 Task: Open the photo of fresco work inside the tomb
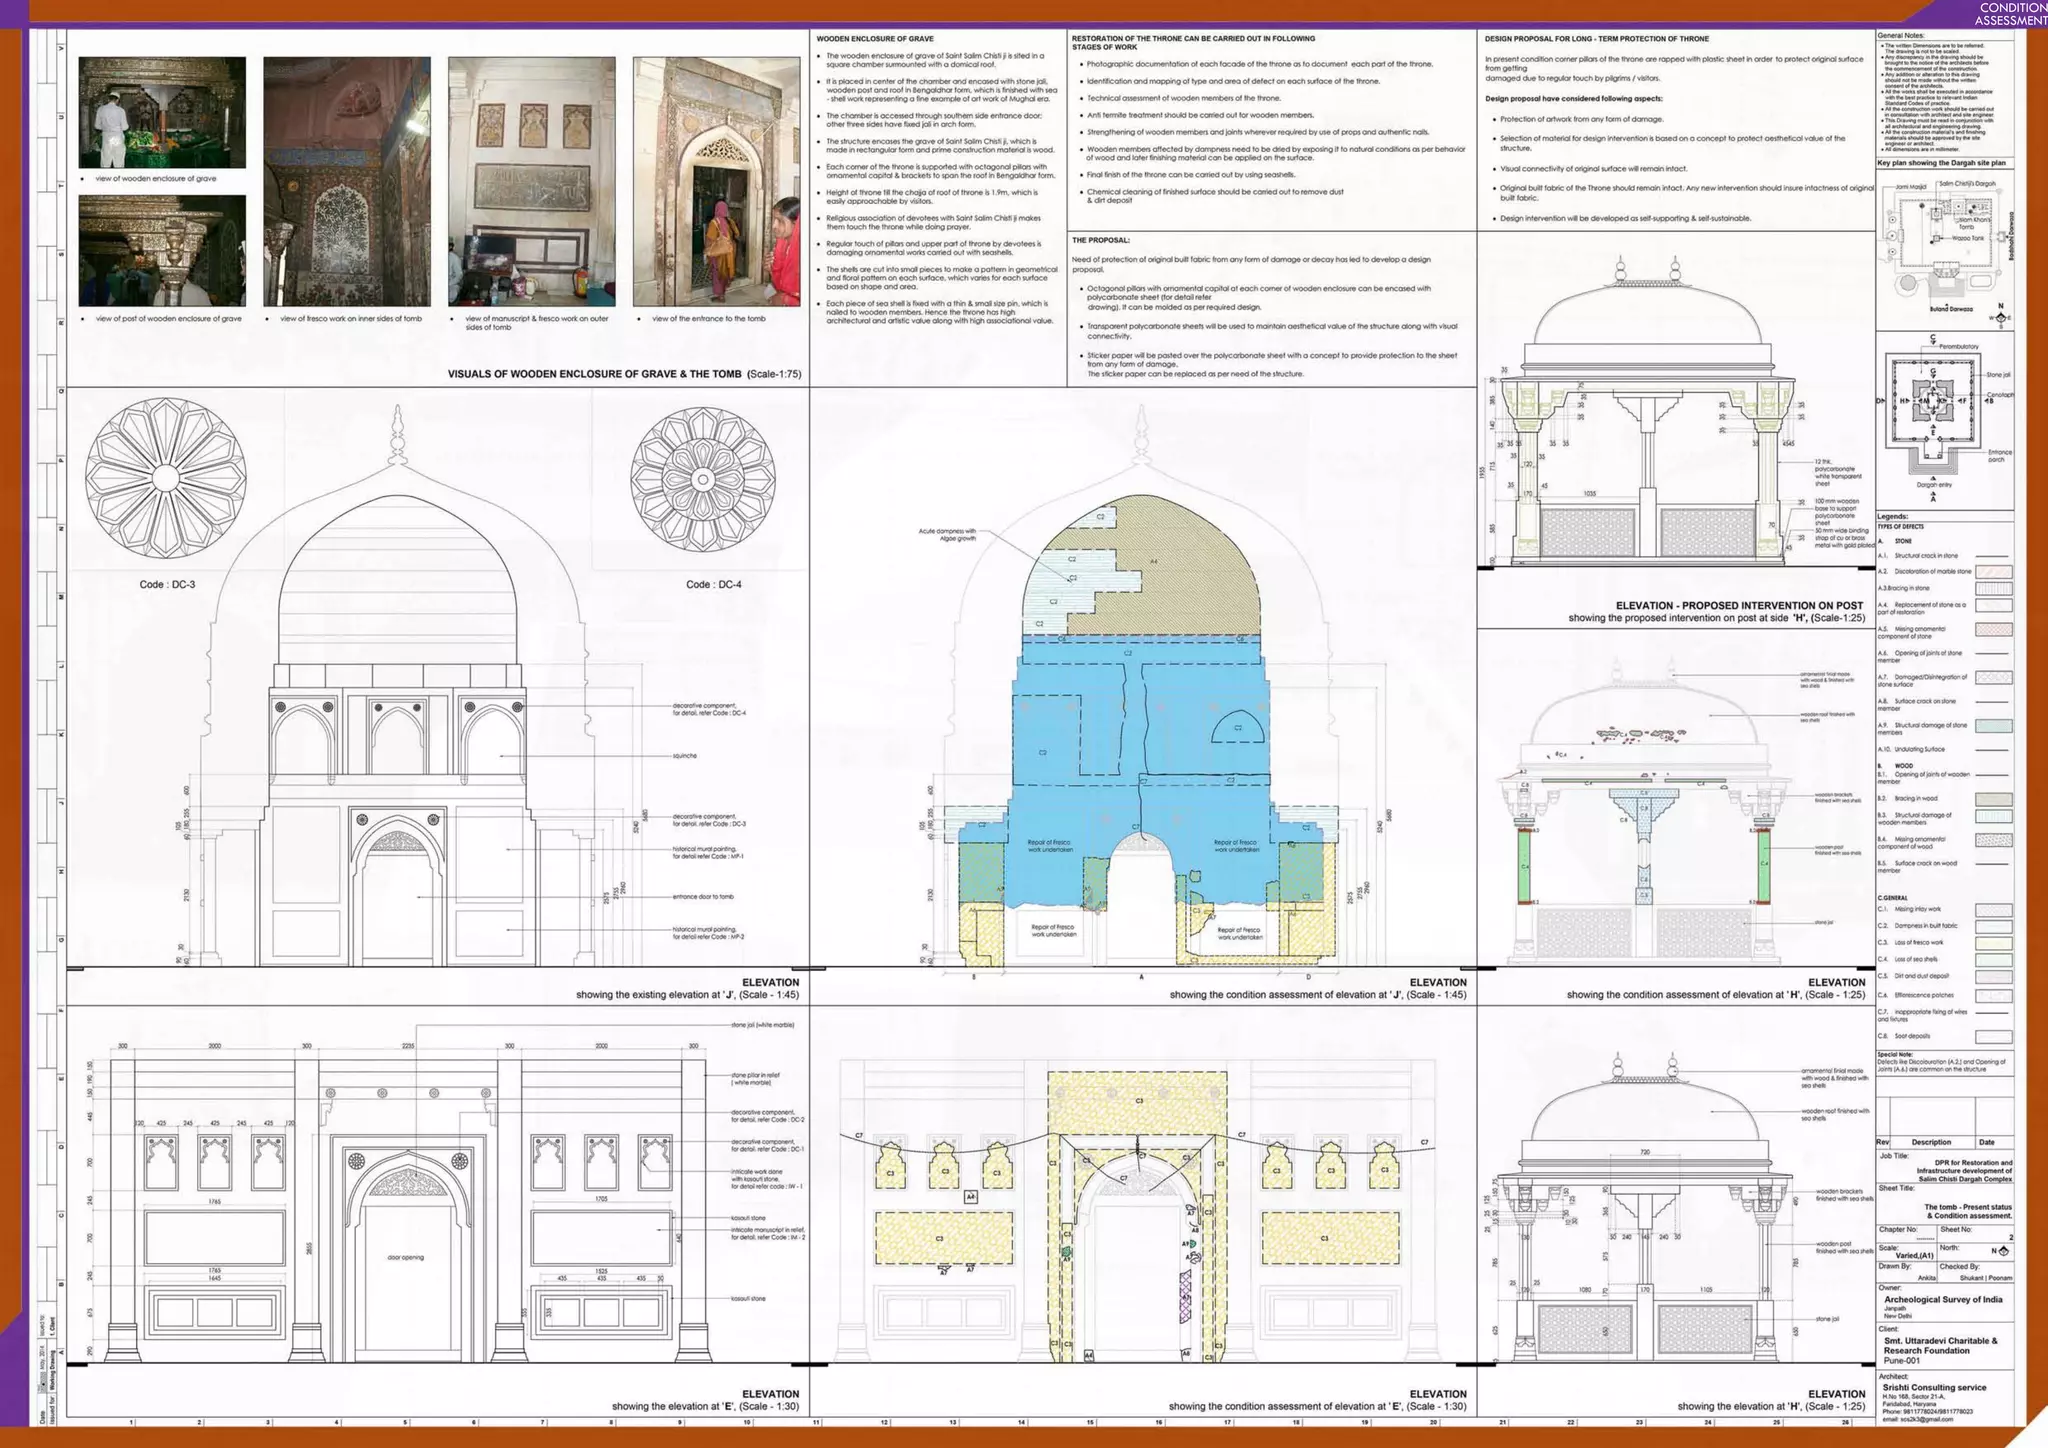(347, 181)
